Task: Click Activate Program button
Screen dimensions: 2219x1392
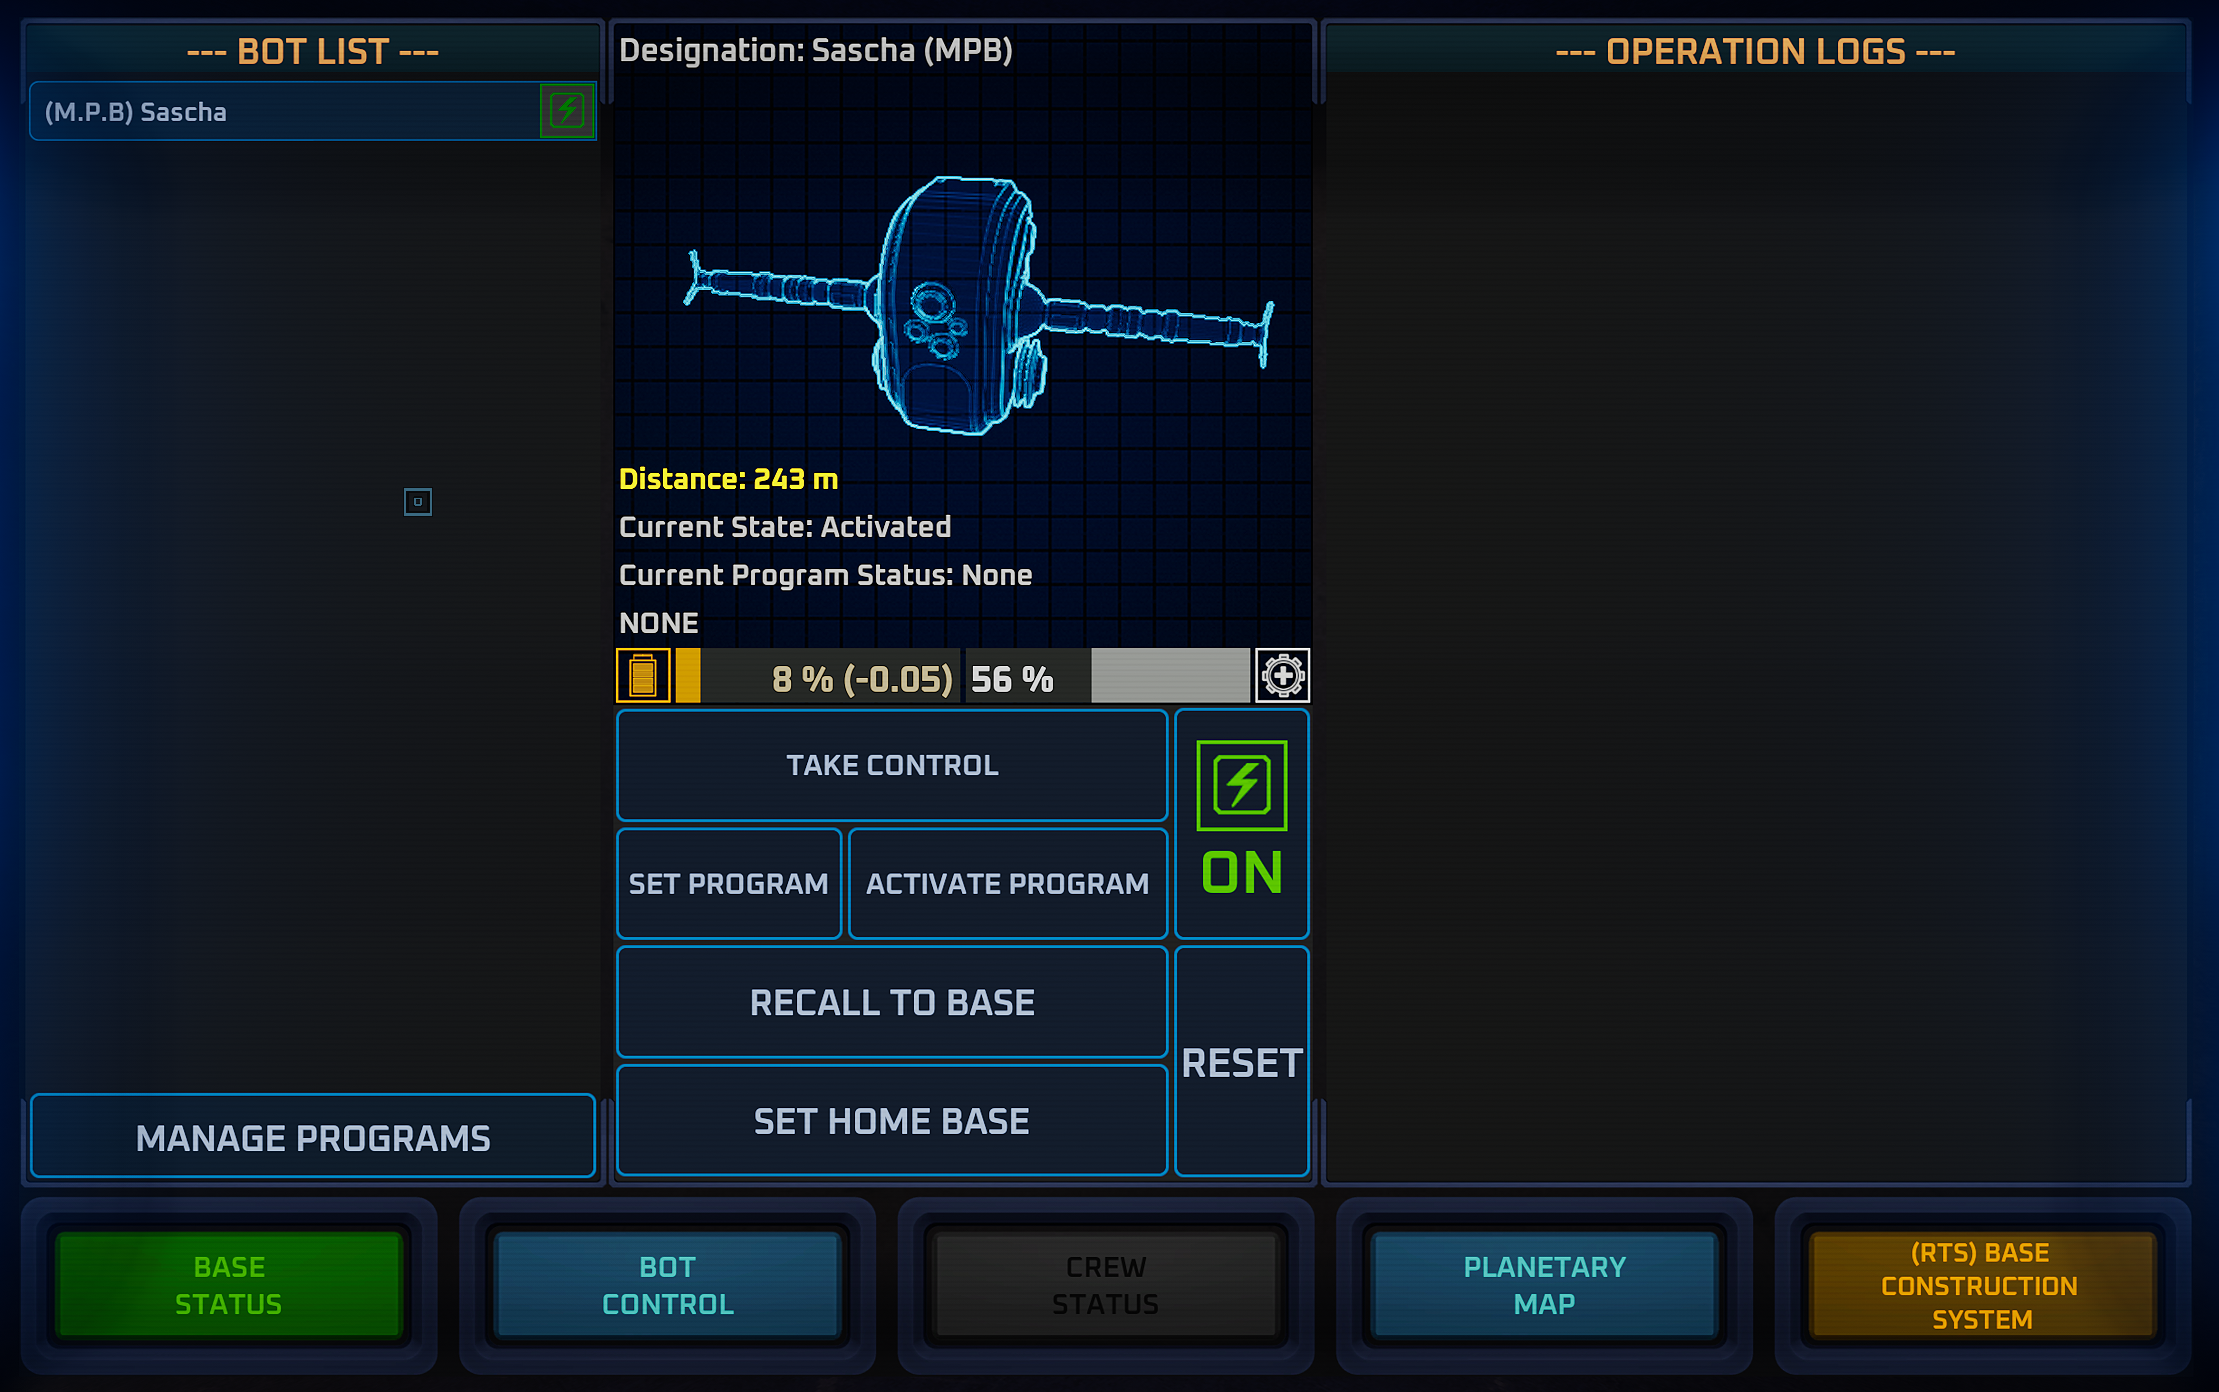Action: point(1008,884)
